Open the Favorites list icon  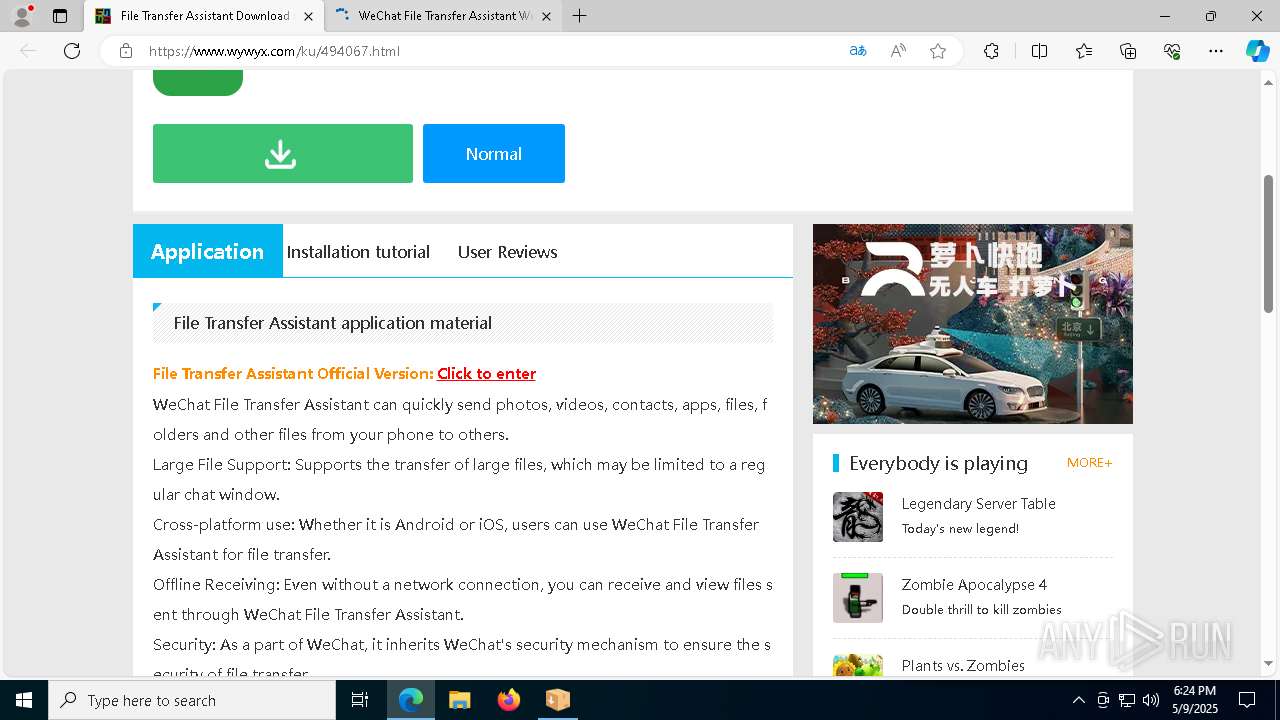[1084, 51]
